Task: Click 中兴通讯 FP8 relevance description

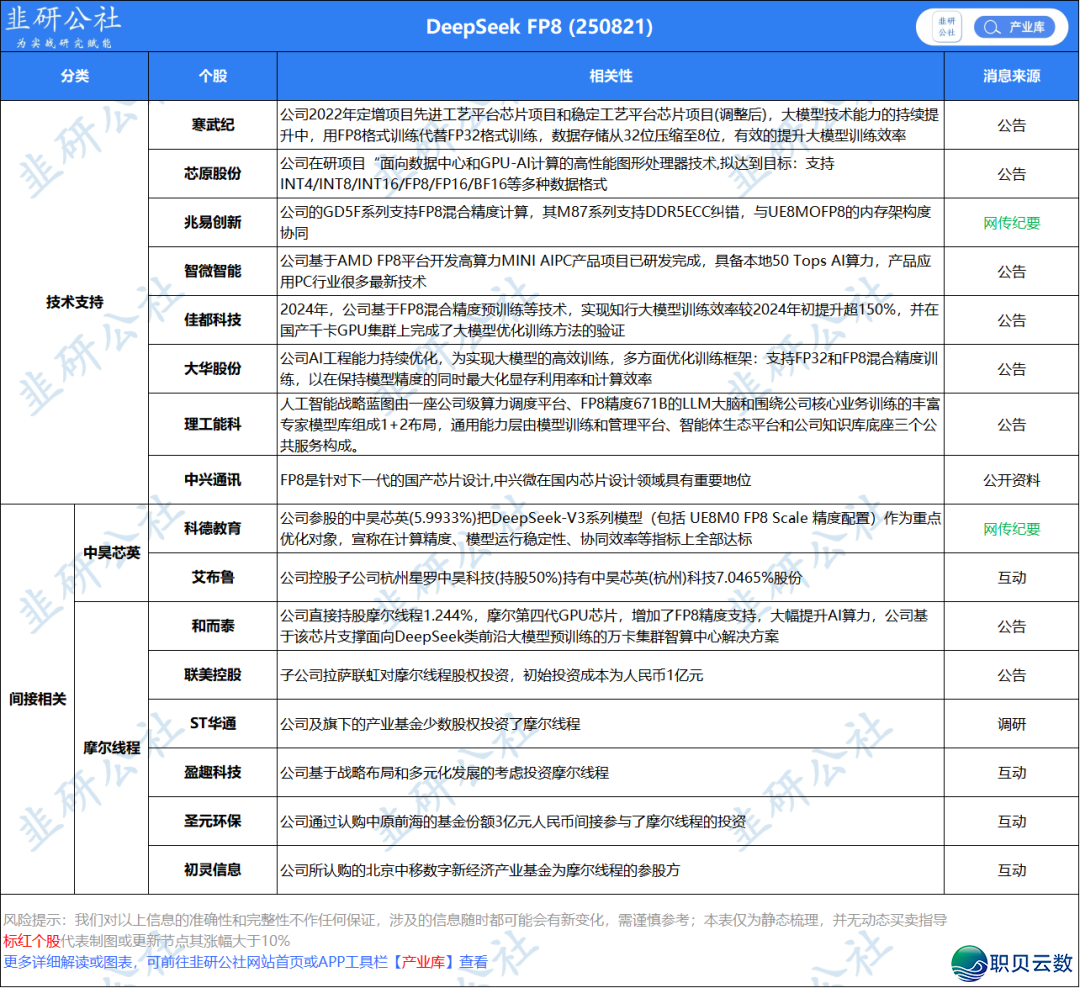Action: click(x=515, y=480)
